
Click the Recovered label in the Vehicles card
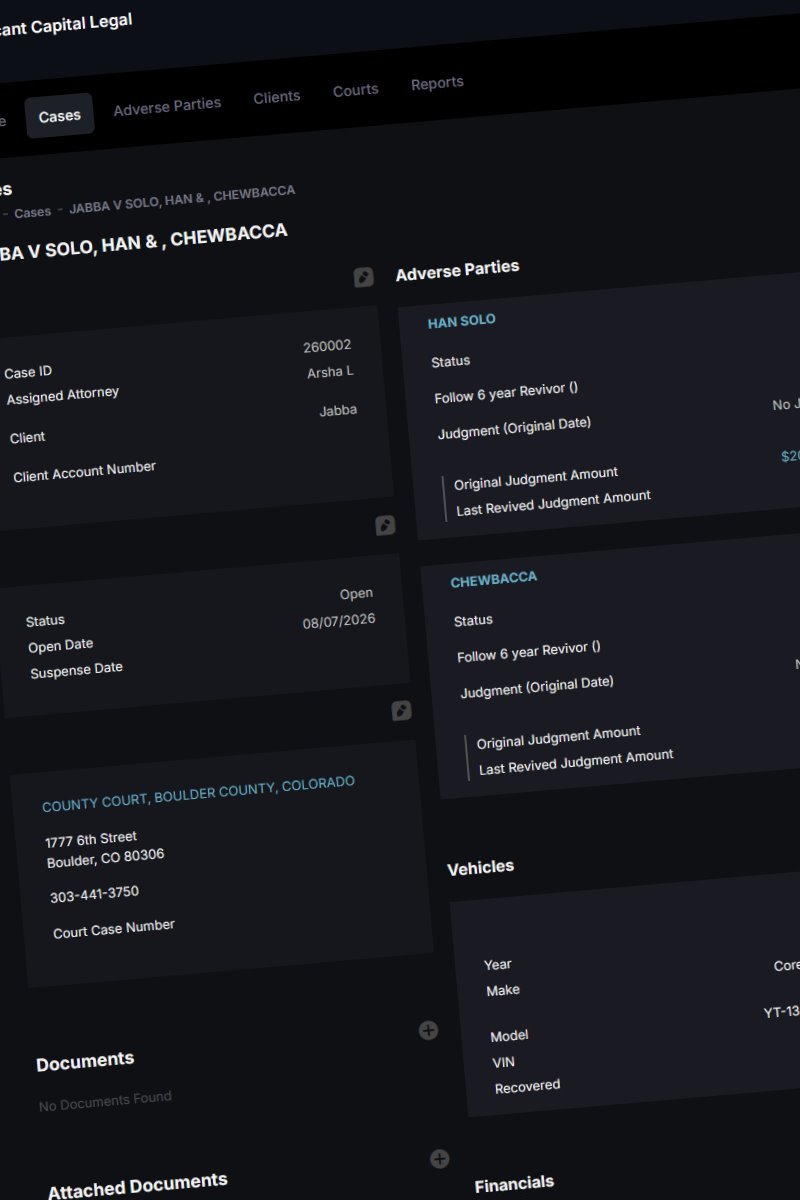click(x=527, y=1087)
